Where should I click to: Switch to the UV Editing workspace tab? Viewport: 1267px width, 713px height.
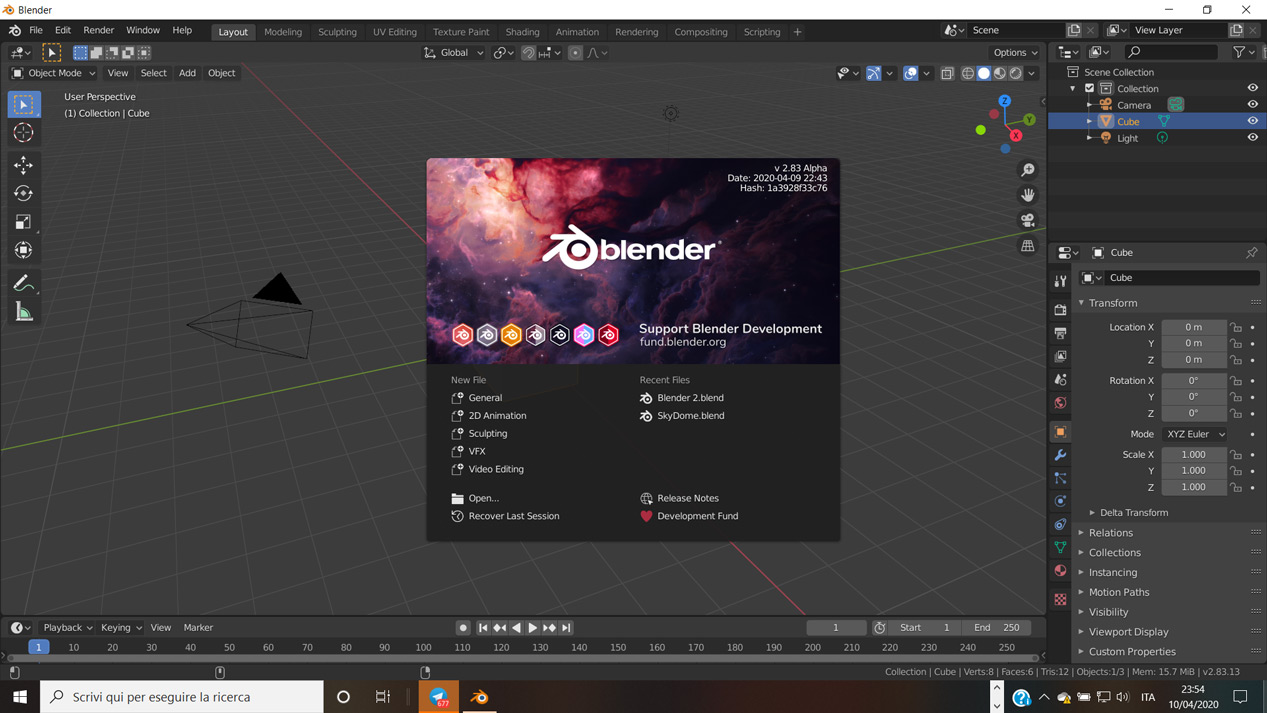click(395, 32)
